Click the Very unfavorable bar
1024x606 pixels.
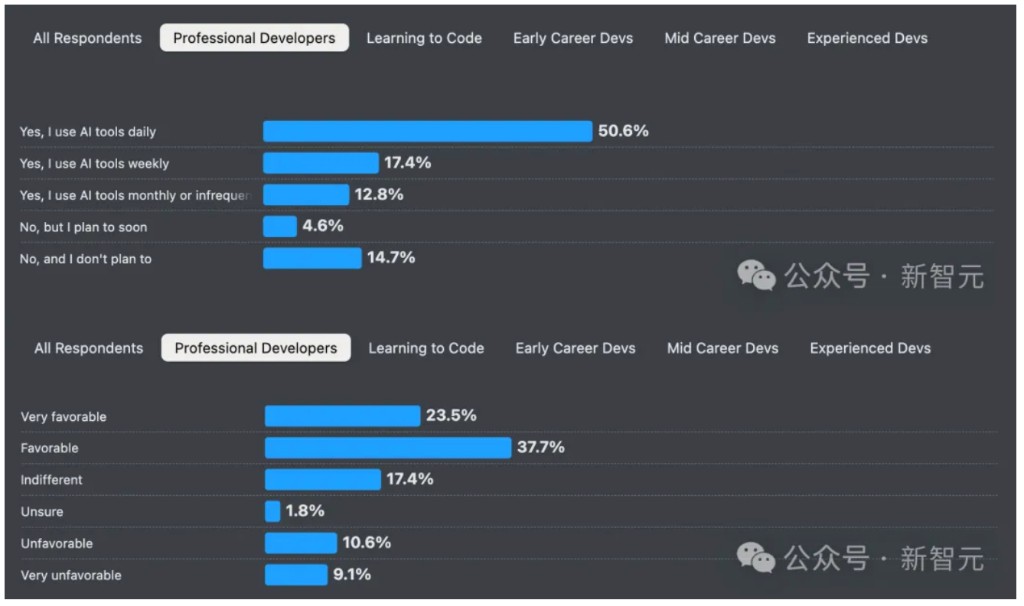tap(295, 575)
